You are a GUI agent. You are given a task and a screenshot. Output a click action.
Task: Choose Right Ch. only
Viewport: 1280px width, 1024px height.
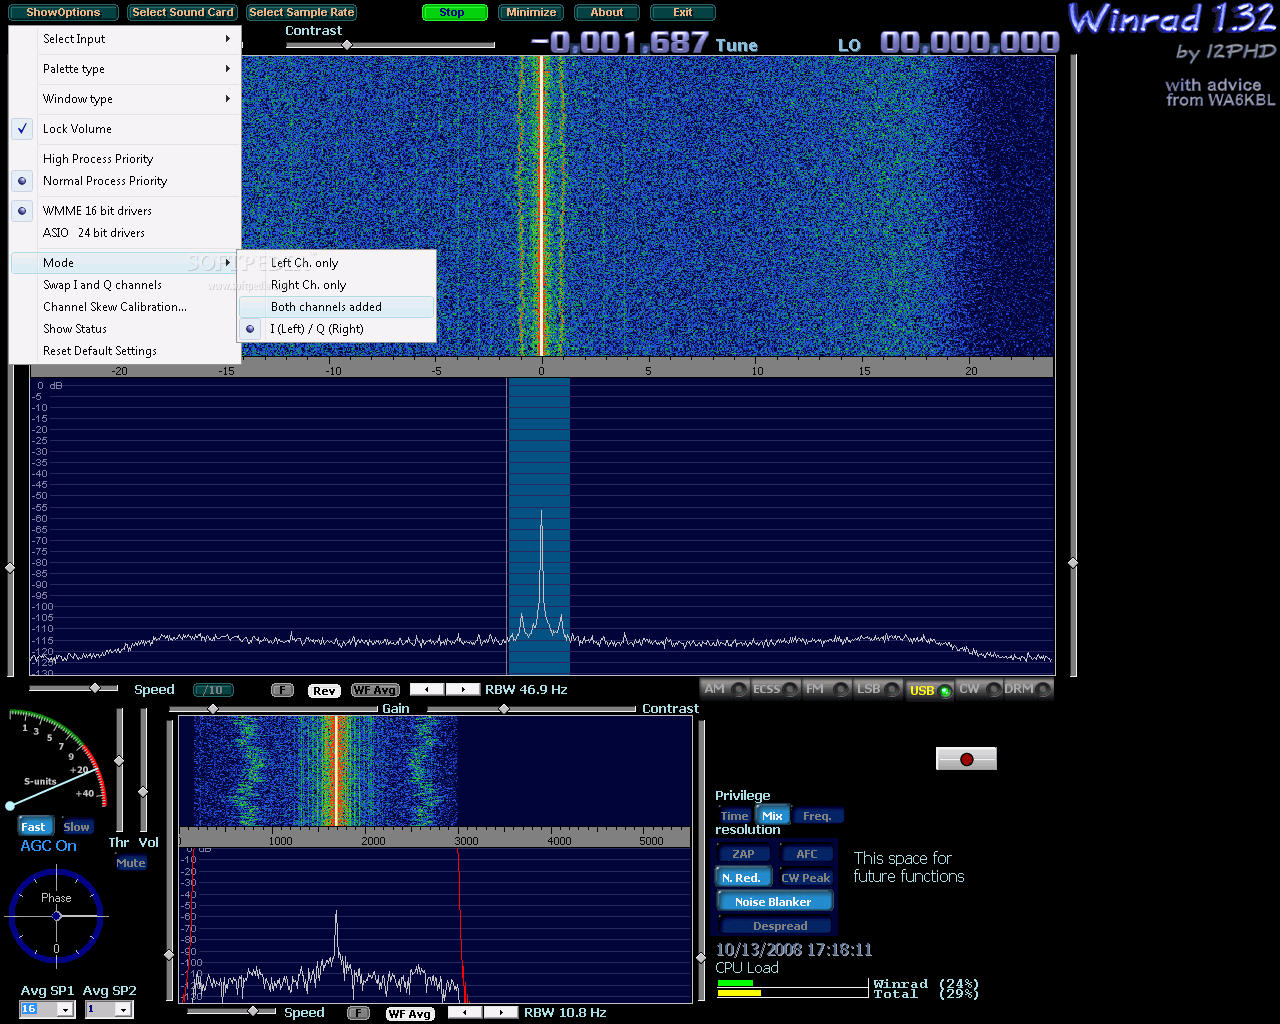point(337,285)
